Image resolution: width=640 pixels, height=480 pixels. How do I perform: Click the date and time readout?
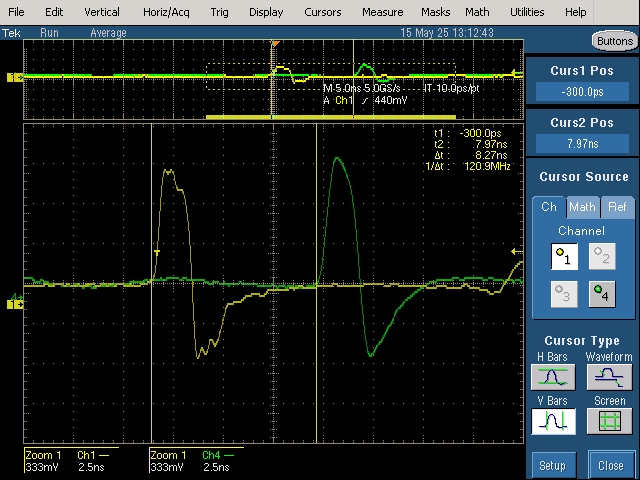[x=447, y=33]
